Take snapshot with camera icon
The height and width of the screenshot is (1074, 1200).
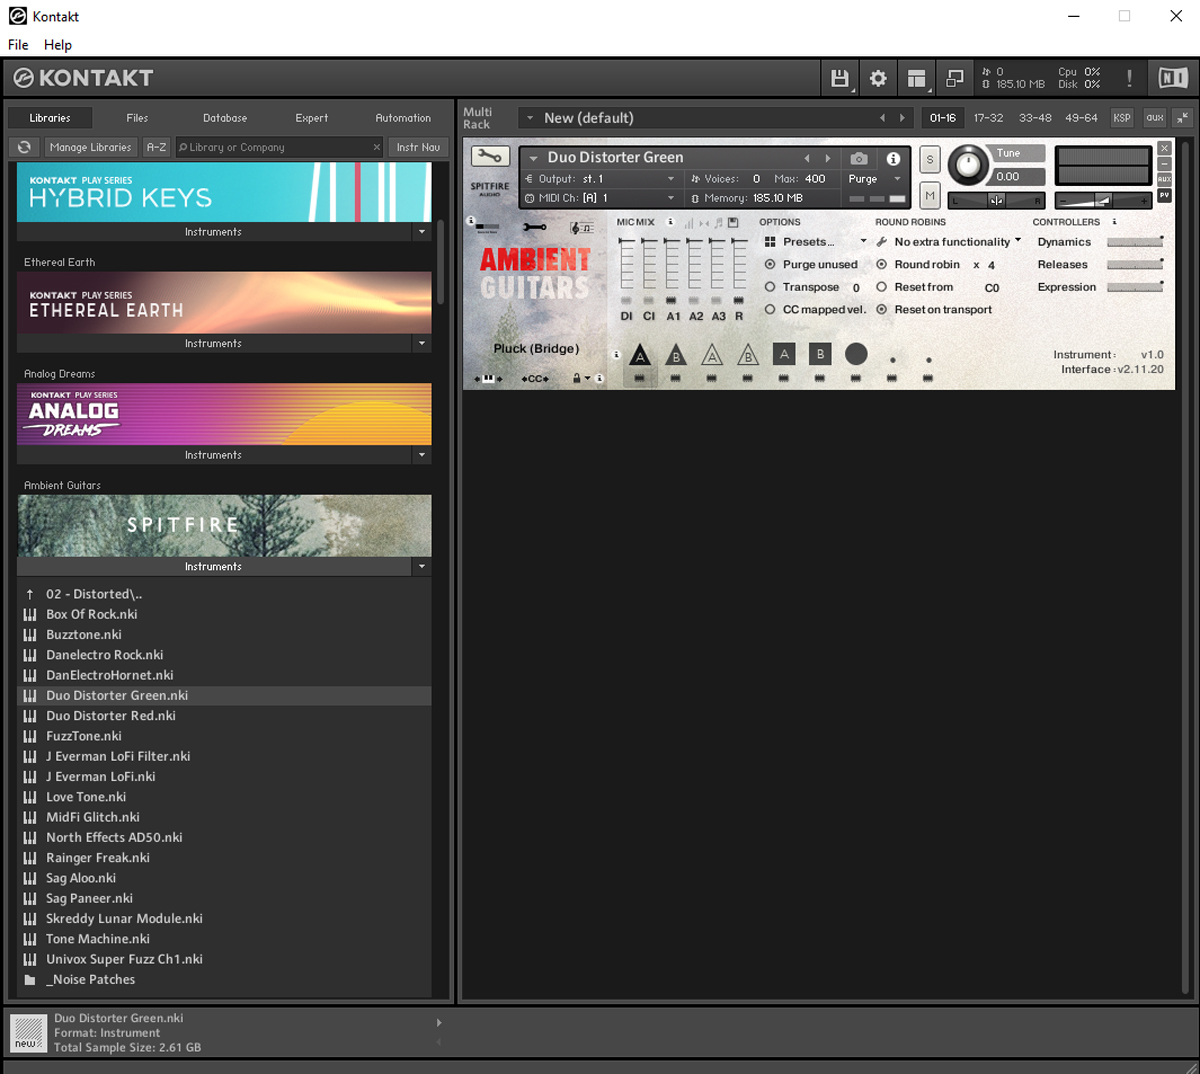(859, 158)
